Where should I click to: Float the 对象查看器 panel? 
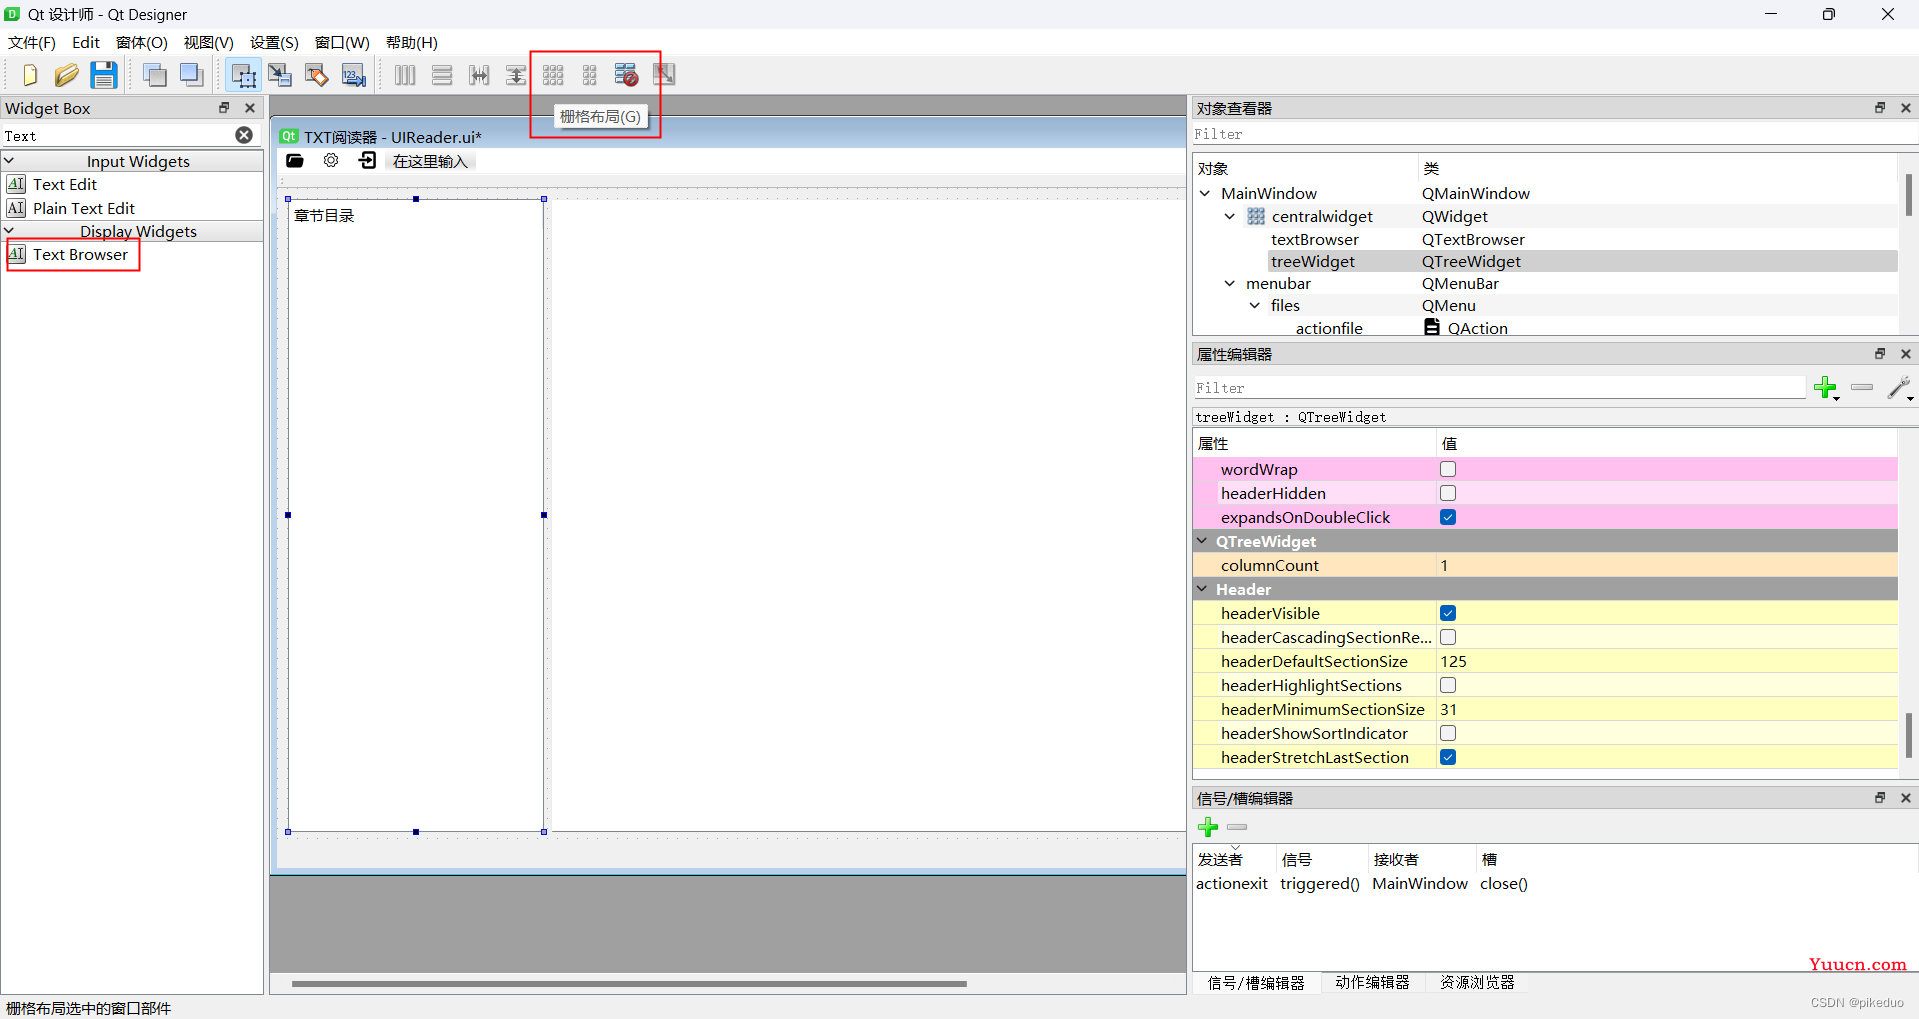[x=1880, y=108]
